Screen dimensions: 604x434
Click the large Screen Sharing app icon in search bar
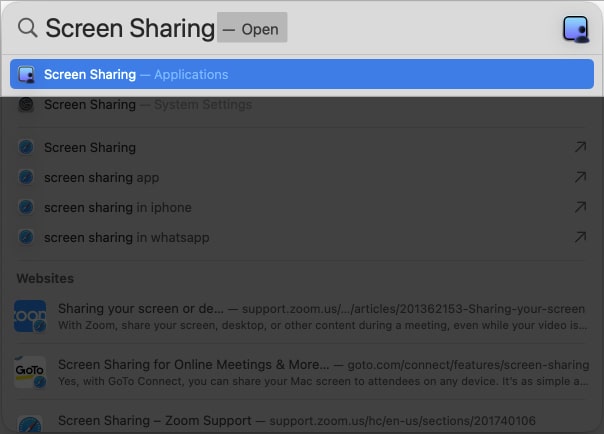point(576,29)
